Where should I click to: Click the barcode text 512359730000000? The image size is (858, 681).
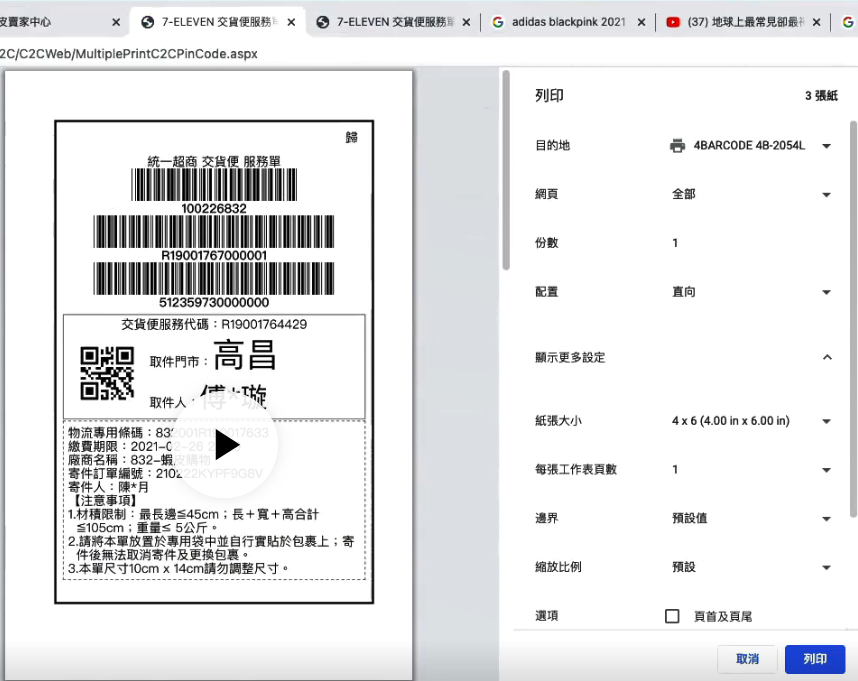pyautogui.click(x=214, y=302)
